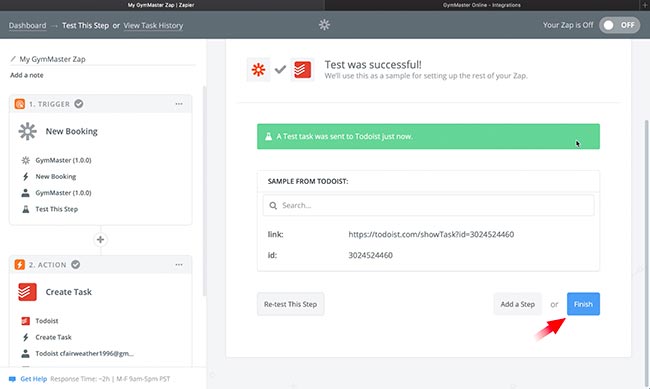
Task: Click the Todoist sample search field
Action: pos(428,205)
